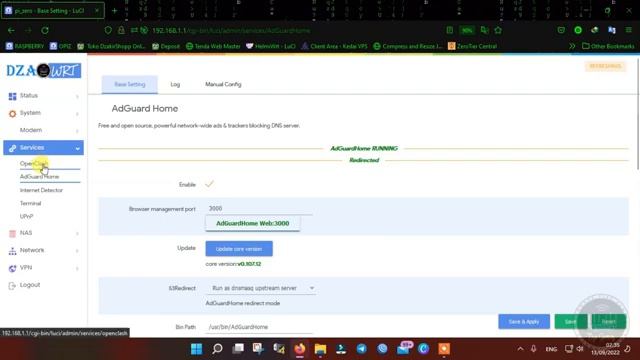Open the Windows Start menu

coord(196,349)
